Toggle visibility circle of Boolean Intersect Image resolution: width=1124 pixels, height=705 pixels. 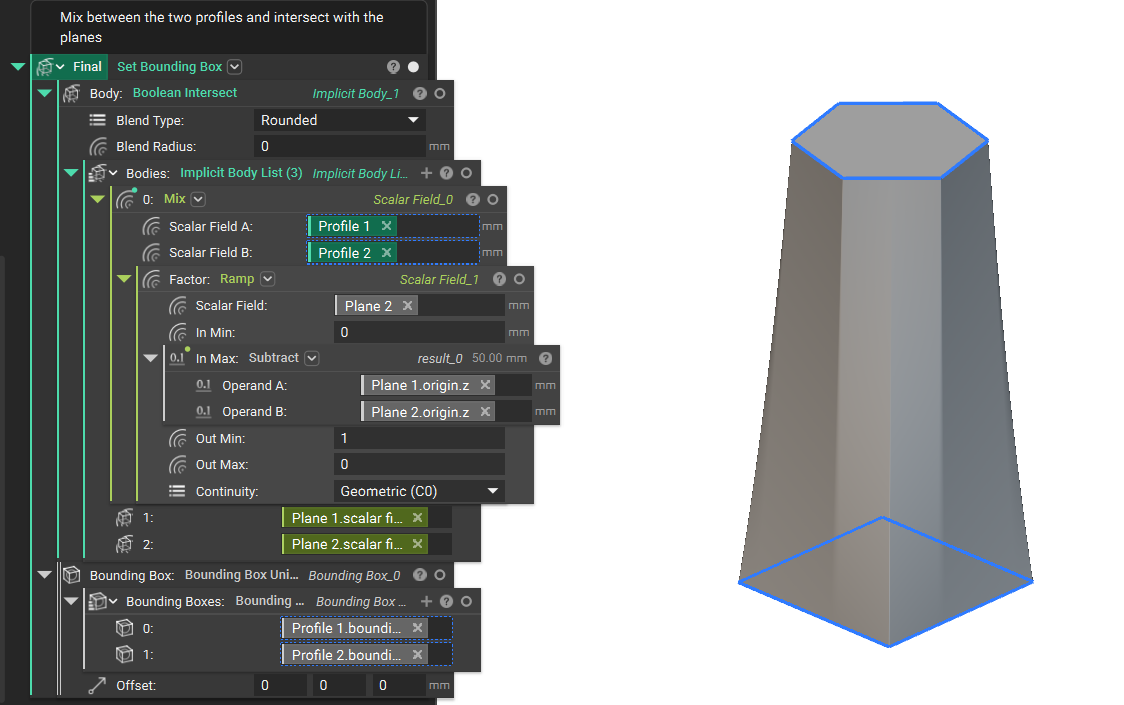[x=440, y=93]
